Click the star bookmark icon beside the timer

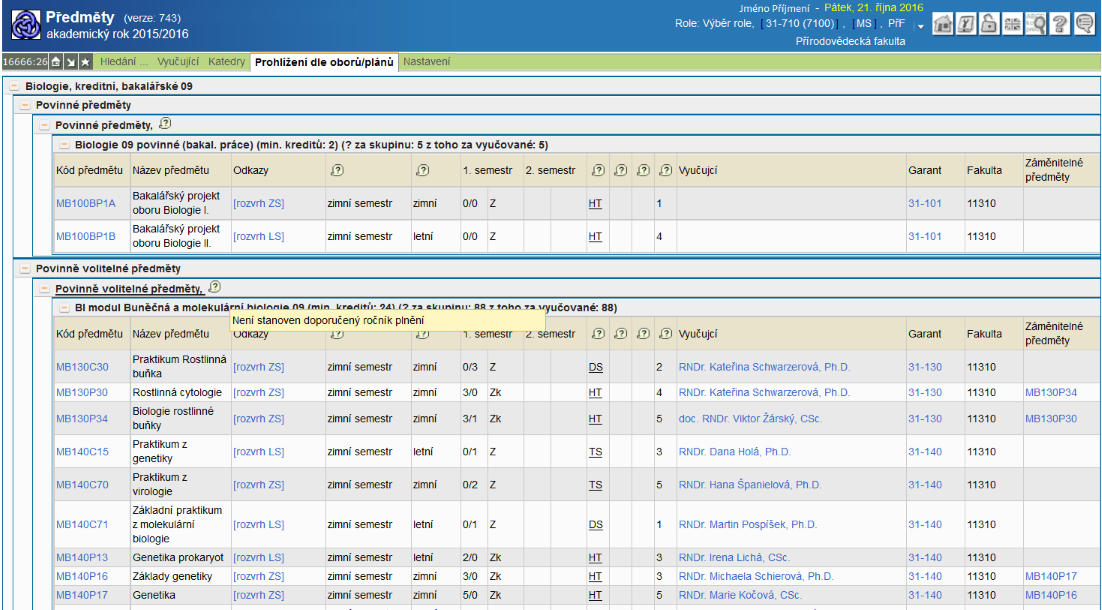(86, 62)
